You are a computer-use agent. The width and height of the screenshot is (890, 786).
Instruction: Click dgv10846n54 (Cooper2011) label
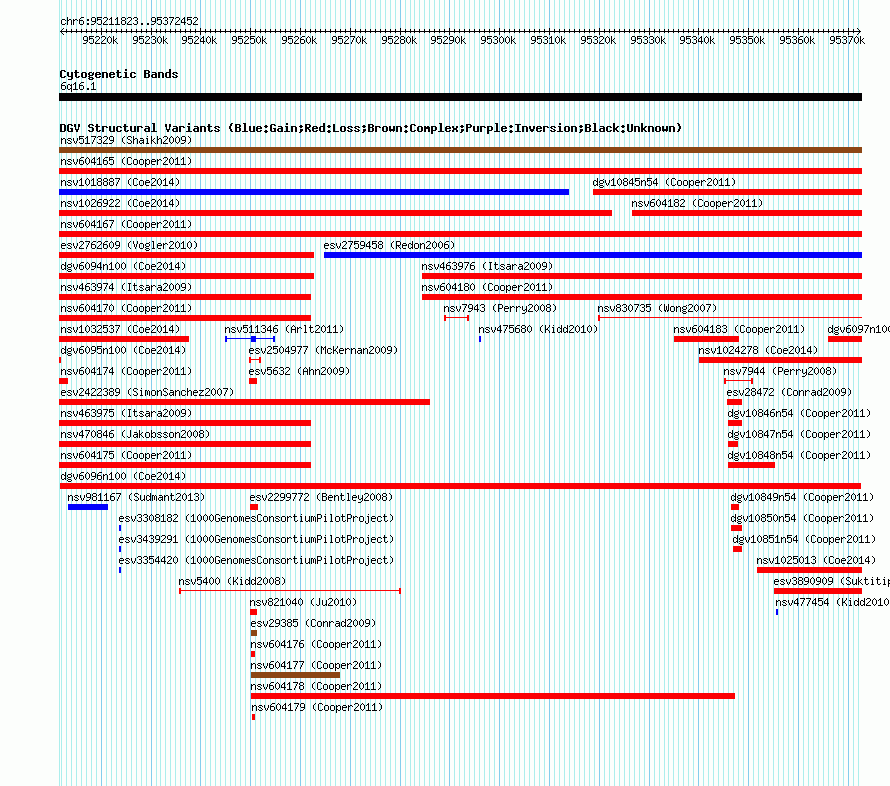[x=799, y=413]
